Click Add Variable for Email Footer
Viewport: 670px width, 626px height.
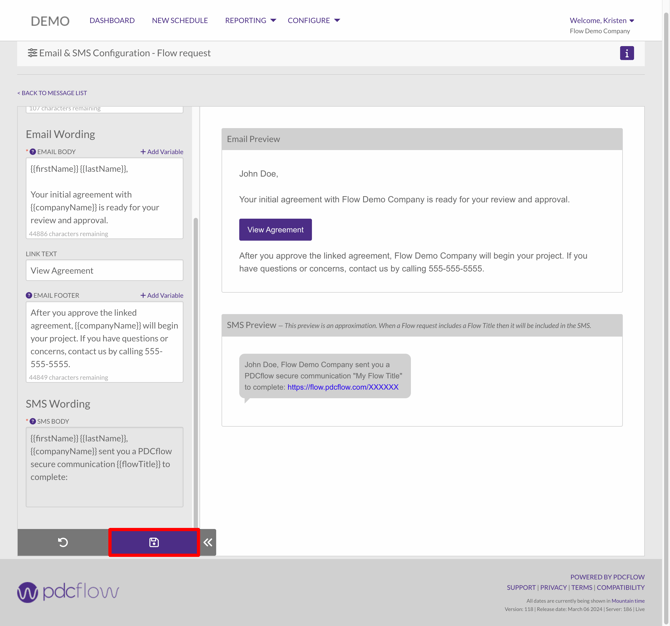click(162, 296)
